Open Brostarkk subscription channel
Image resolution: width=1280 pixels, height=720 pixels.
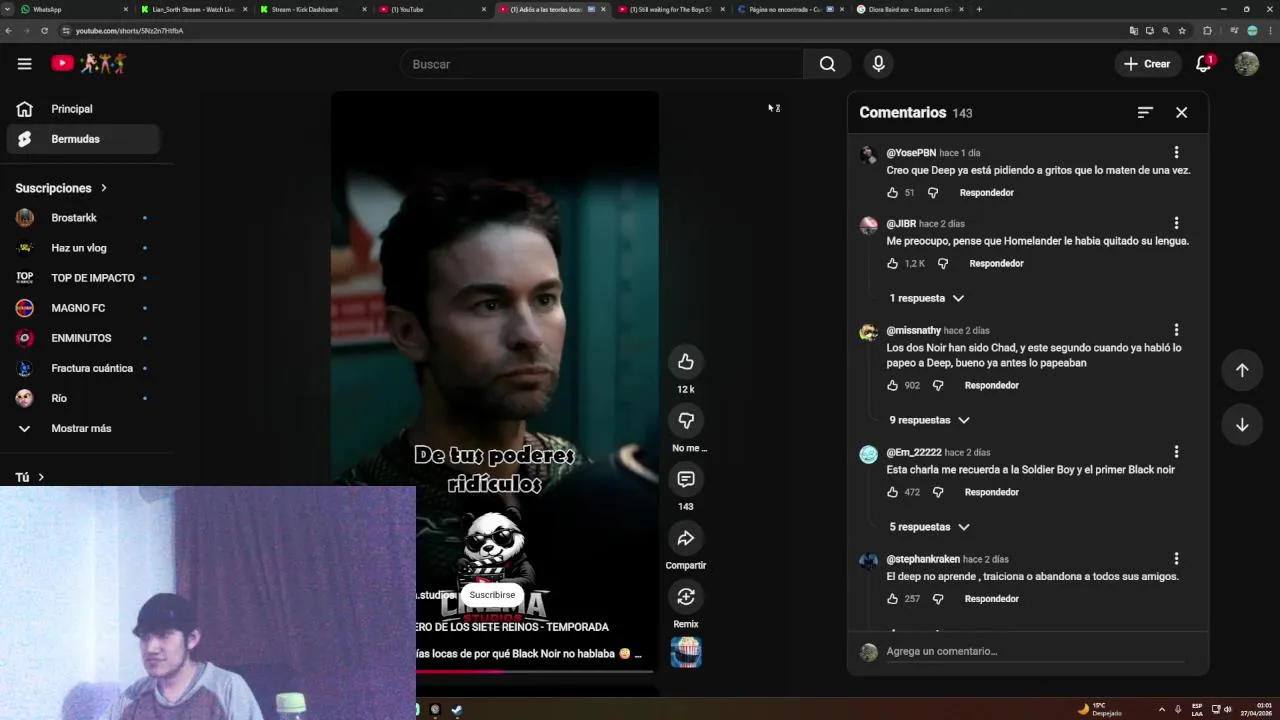point(82,218)
